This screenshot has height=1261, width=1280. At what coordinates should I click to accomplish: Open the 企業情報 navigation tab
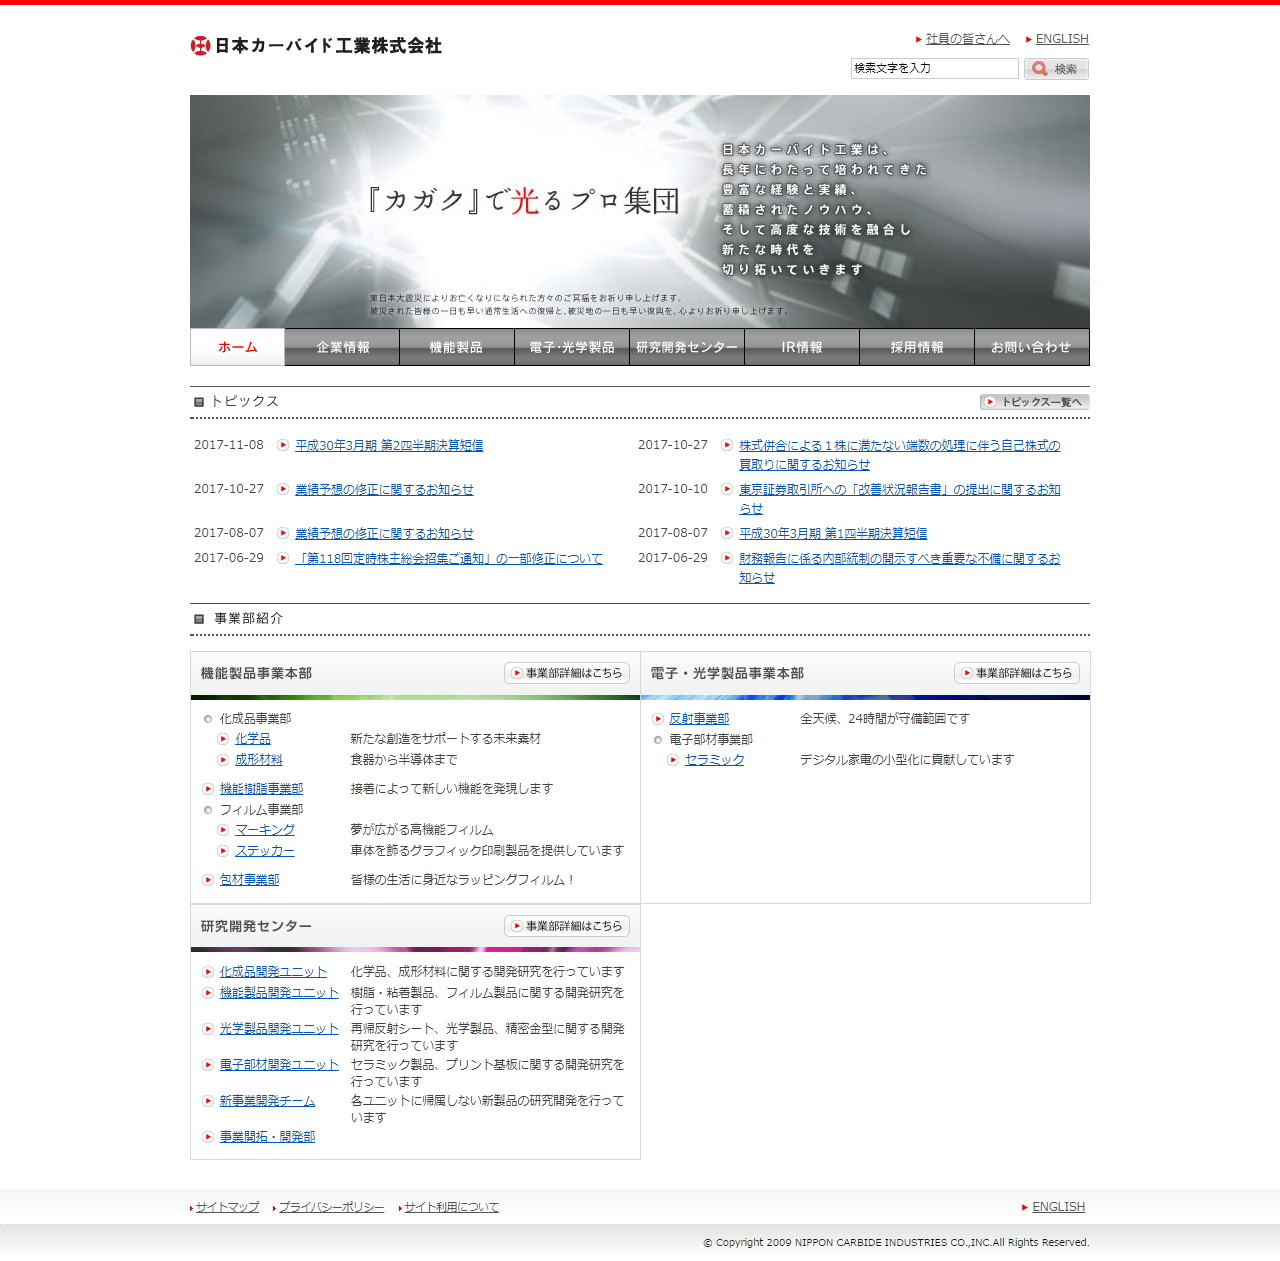342,347
